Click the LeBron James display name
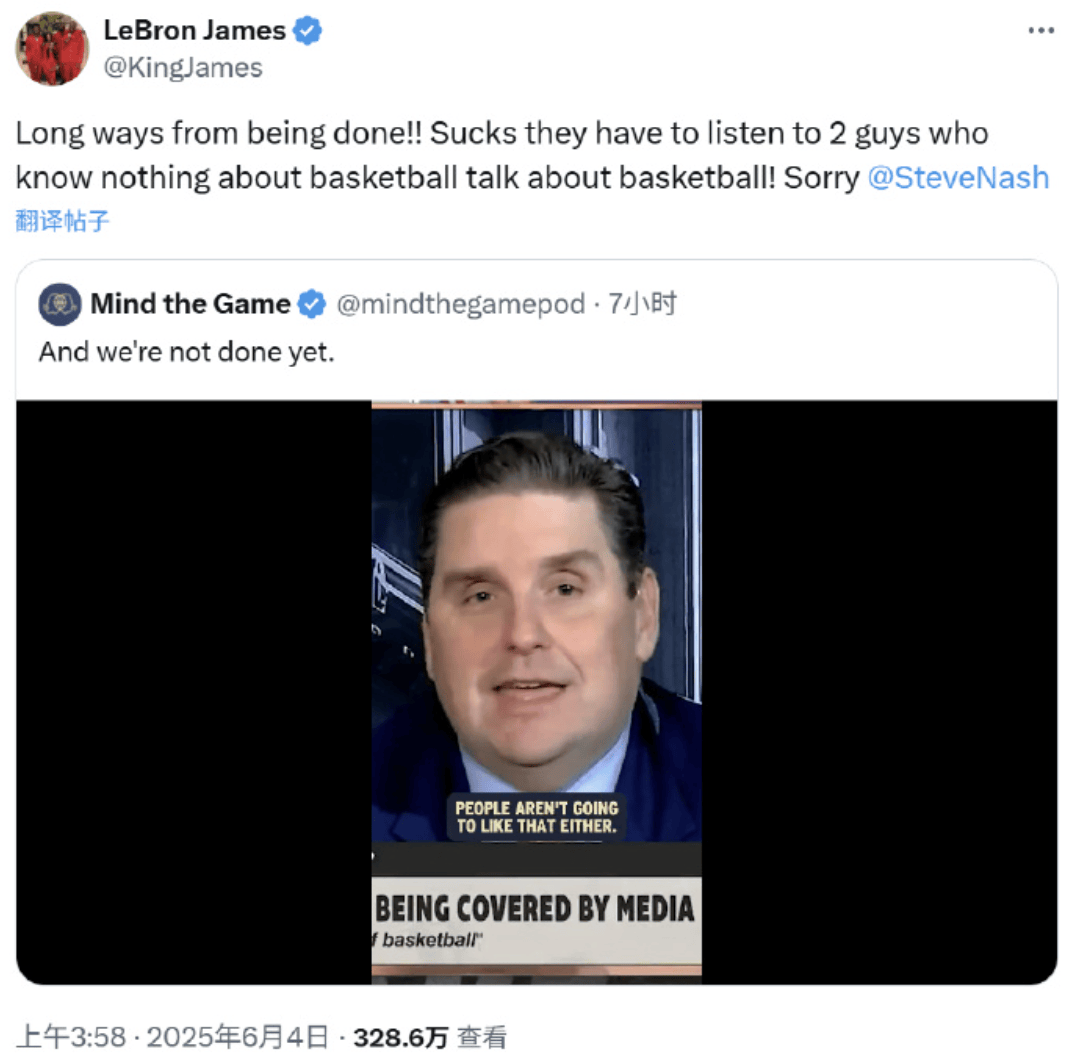 coord(195,31)
